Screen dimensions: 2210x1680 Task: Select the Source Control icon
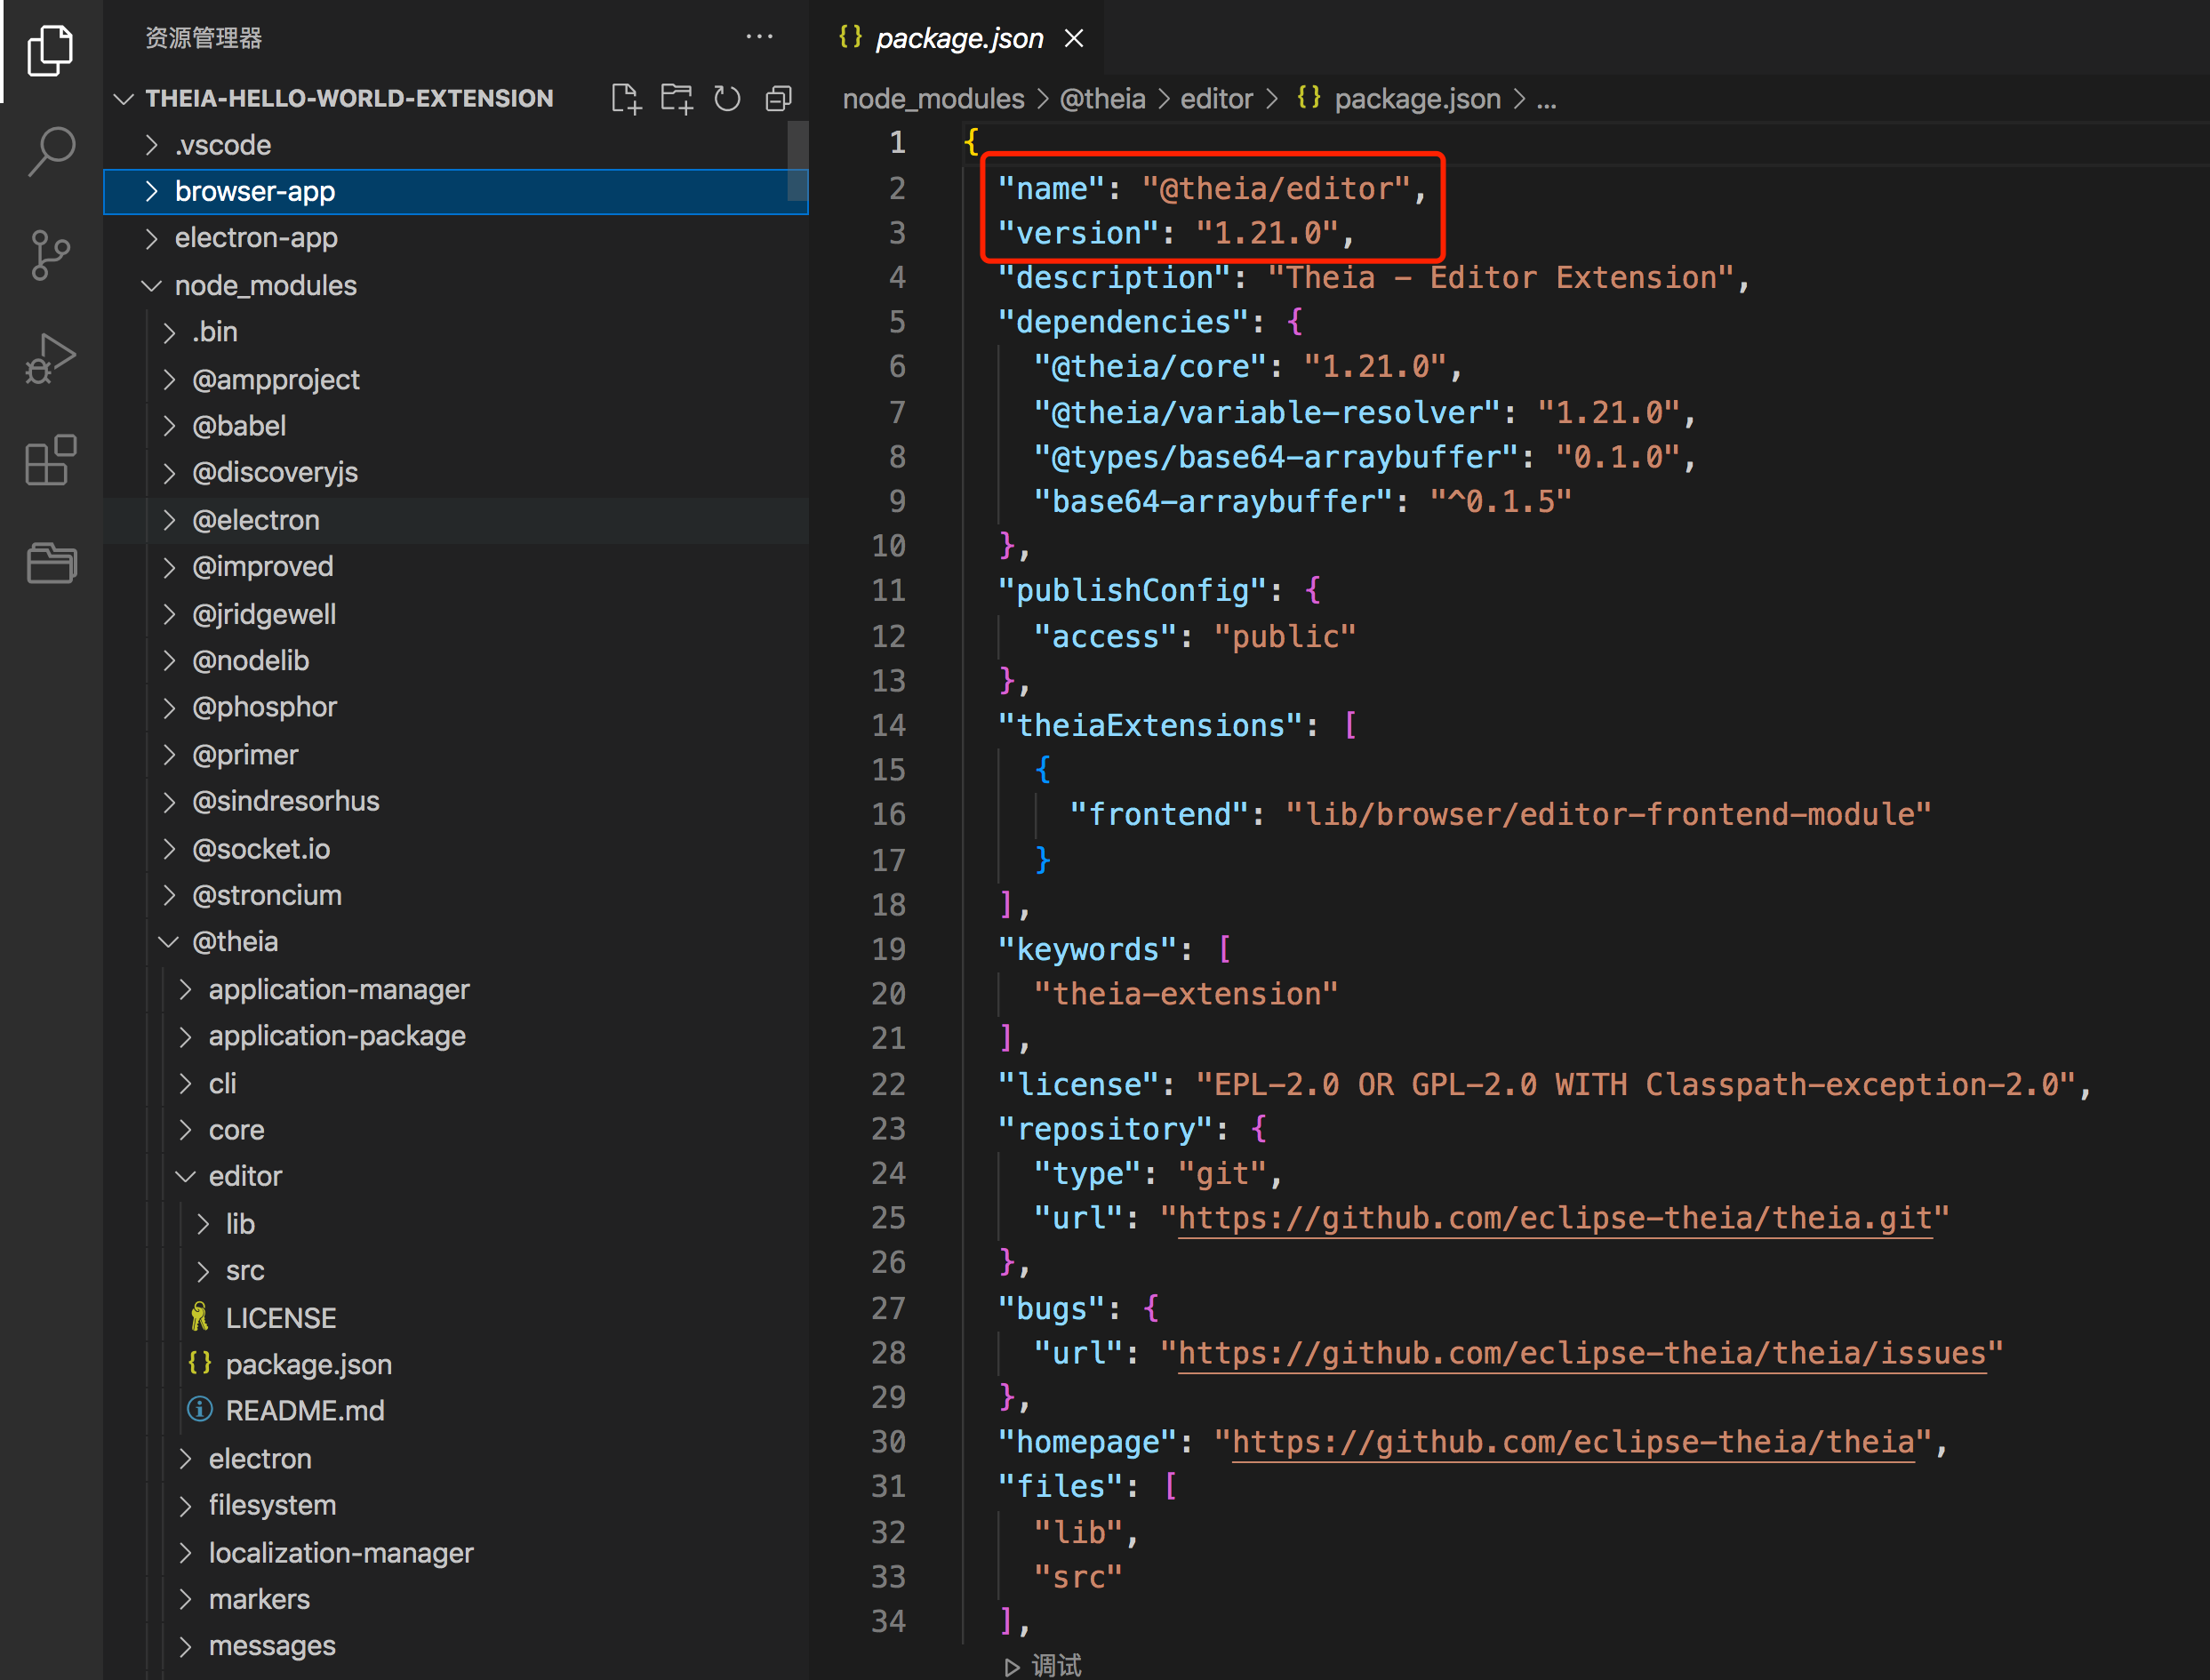point(50,255)
